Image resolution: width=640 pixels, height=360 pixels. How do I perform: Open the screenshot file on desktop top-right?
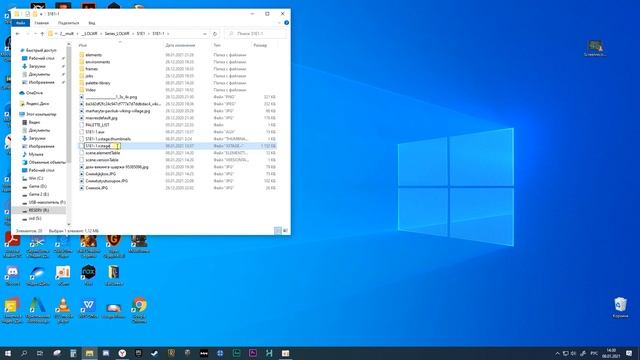click(595, 48)
